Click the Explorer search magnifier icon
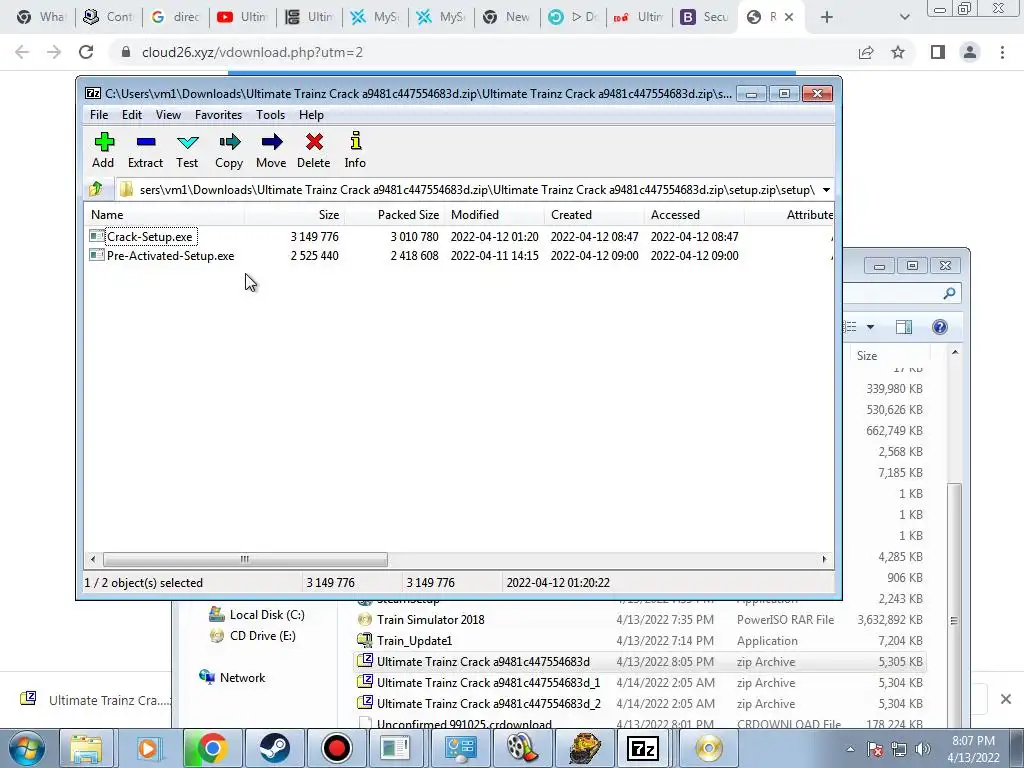 (949, 294)
